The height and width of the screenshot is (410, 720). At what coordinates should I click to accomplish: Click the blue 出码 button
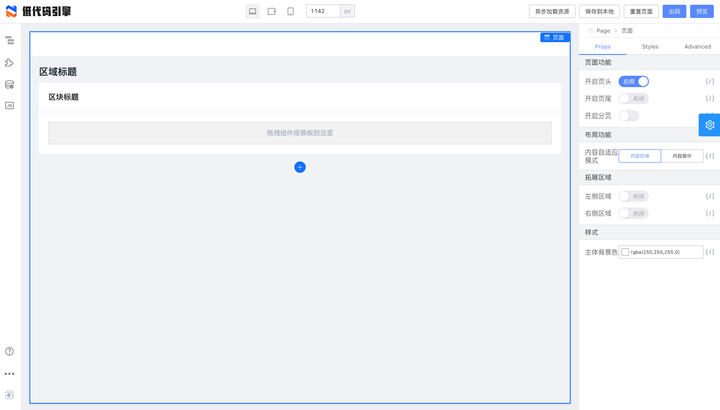tap(674, 11)
